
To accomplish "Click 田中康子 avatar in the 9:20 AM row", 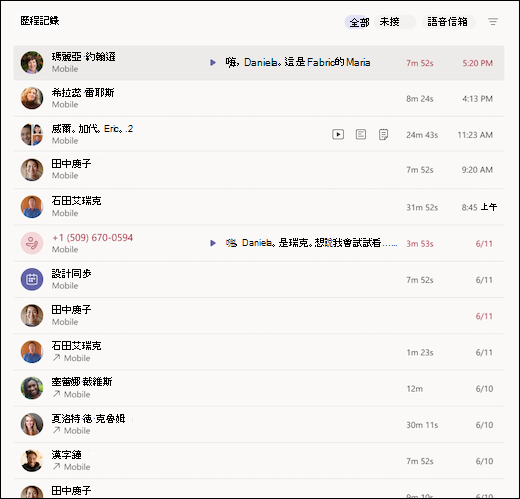I will [32, 170].
